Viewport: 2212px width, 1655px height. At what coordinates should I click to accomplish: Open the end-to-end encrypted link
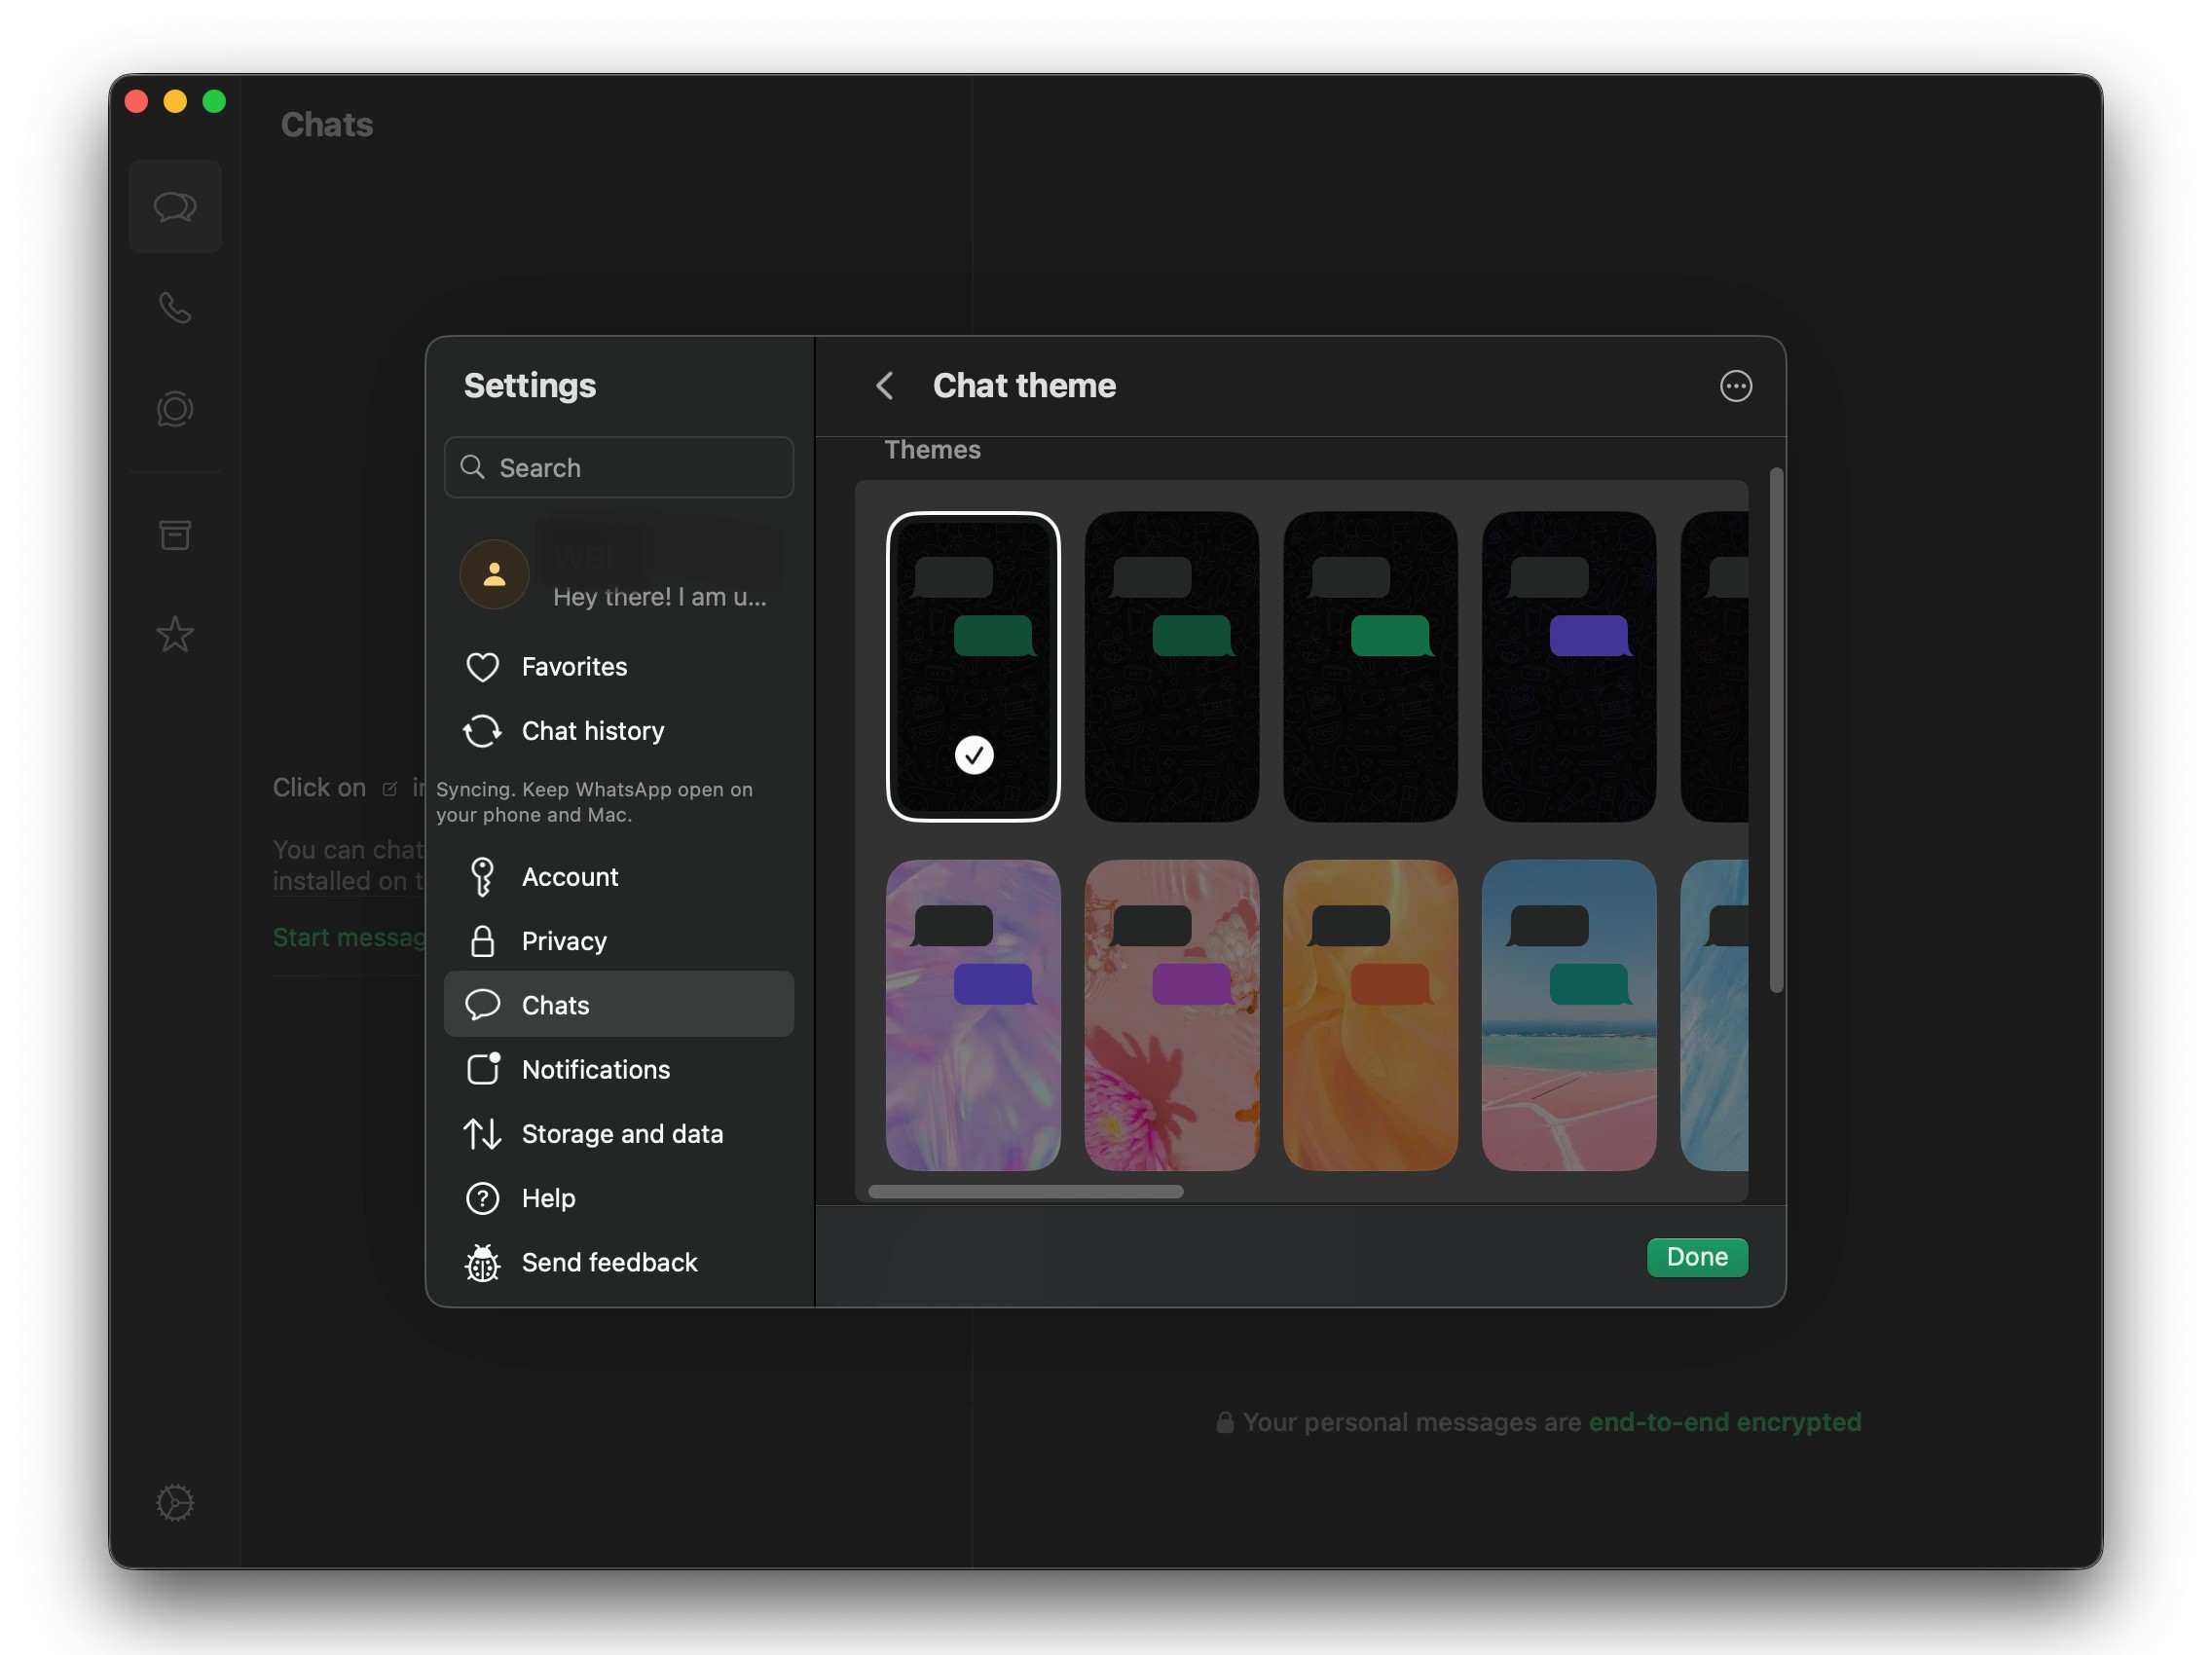(x=1726, y=1421)
